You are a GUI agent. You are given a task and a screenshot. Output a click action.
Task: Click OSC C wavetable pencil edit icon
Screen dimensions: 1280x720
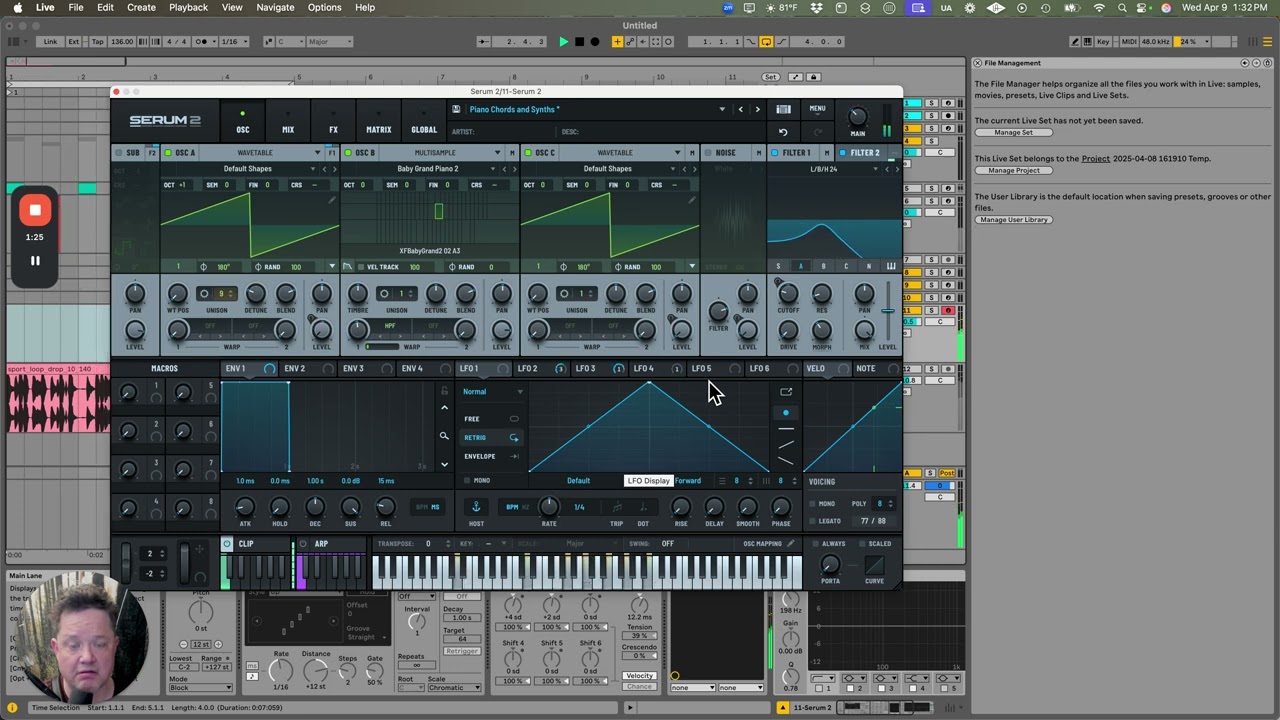coord(692,200)
